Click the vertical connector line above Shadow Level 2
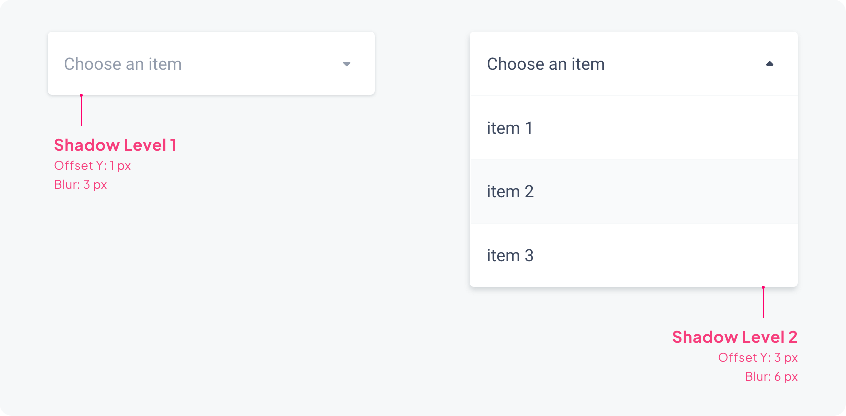 tap(763, 304)
